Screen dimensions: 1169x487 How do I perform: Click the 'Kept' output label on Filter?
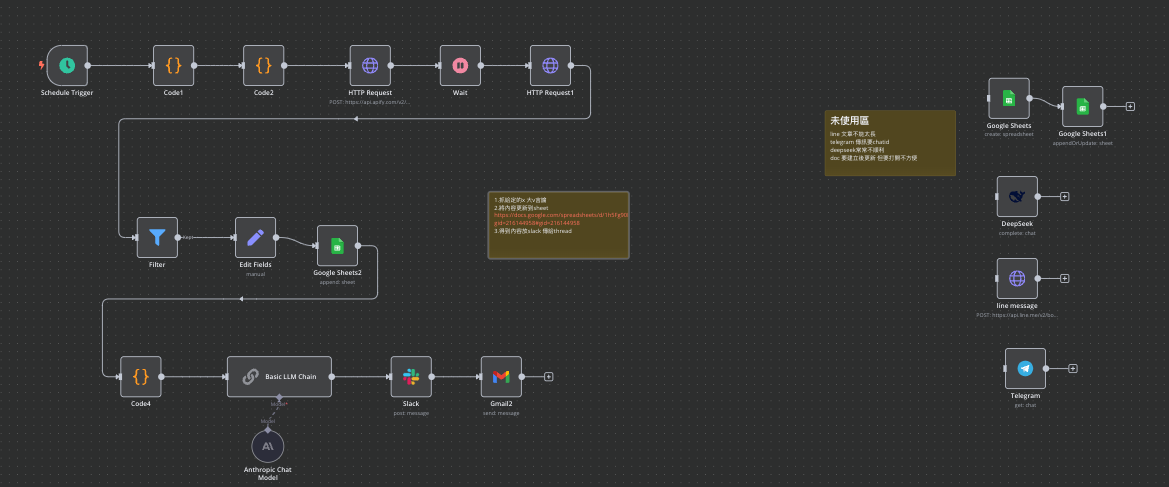[188, 237]
